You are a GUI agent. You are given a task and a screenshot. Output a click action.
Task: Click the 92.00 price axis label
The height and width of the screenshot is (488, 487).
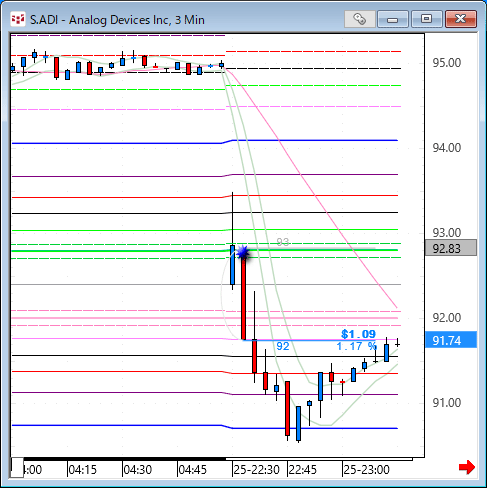447,318
